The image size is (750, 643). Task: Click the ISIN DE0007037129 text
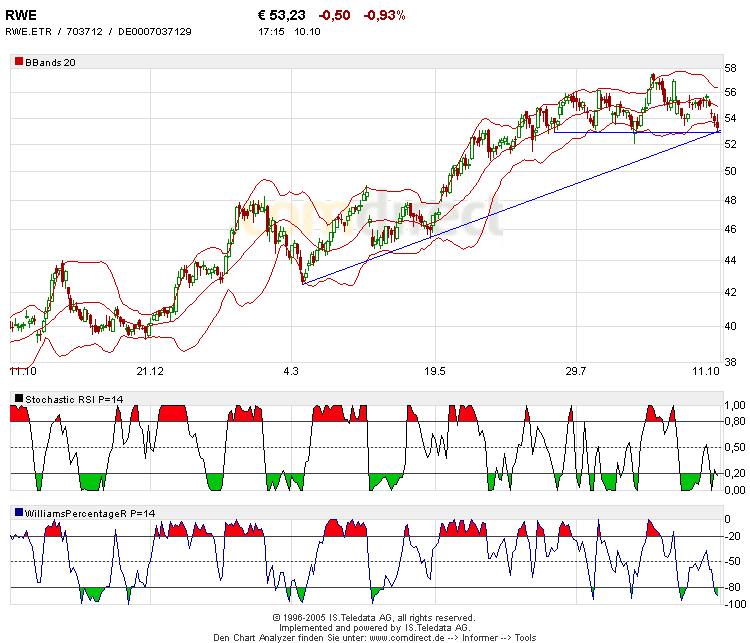[155, 32]
